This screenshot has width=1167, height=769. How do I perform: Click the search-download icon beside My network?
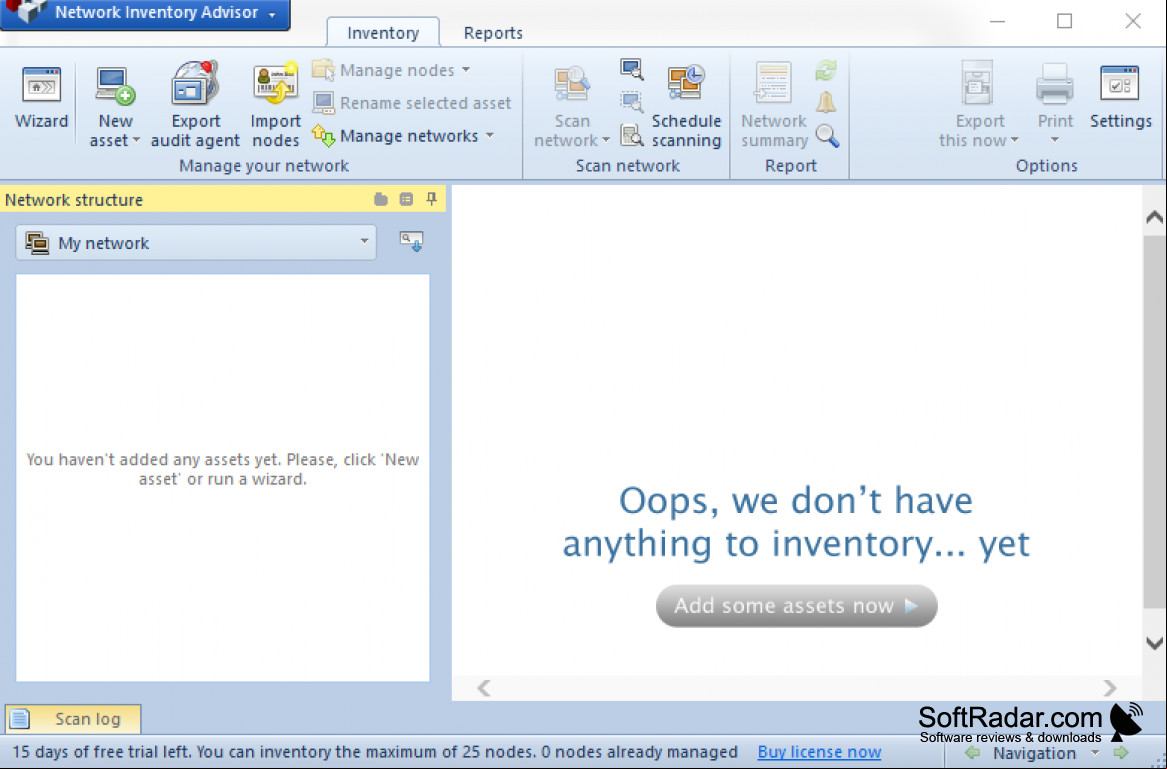tap(412, 242)
